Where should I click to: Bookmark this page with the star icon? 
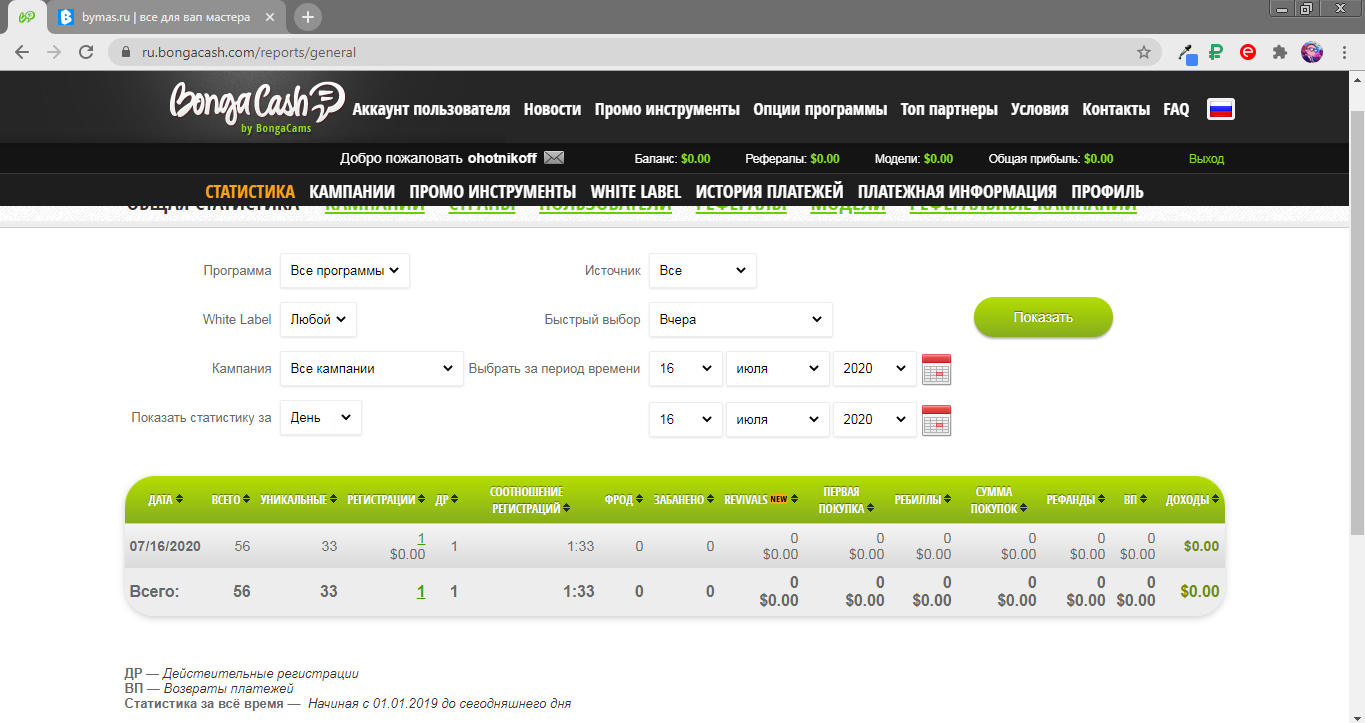(1143, 52)
